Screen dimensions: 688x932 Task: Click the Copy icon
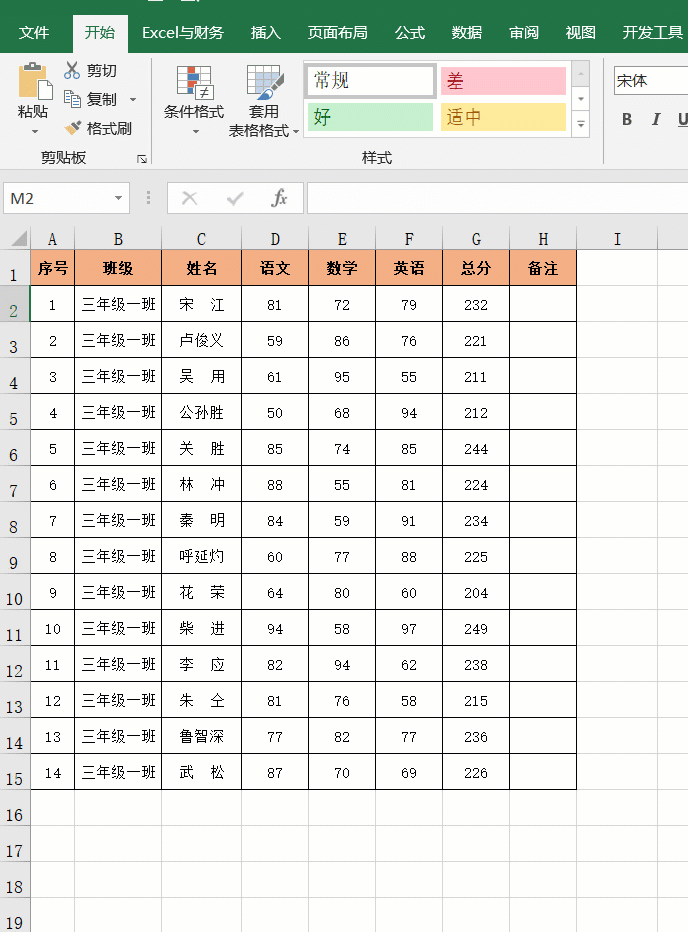[72, 99]
